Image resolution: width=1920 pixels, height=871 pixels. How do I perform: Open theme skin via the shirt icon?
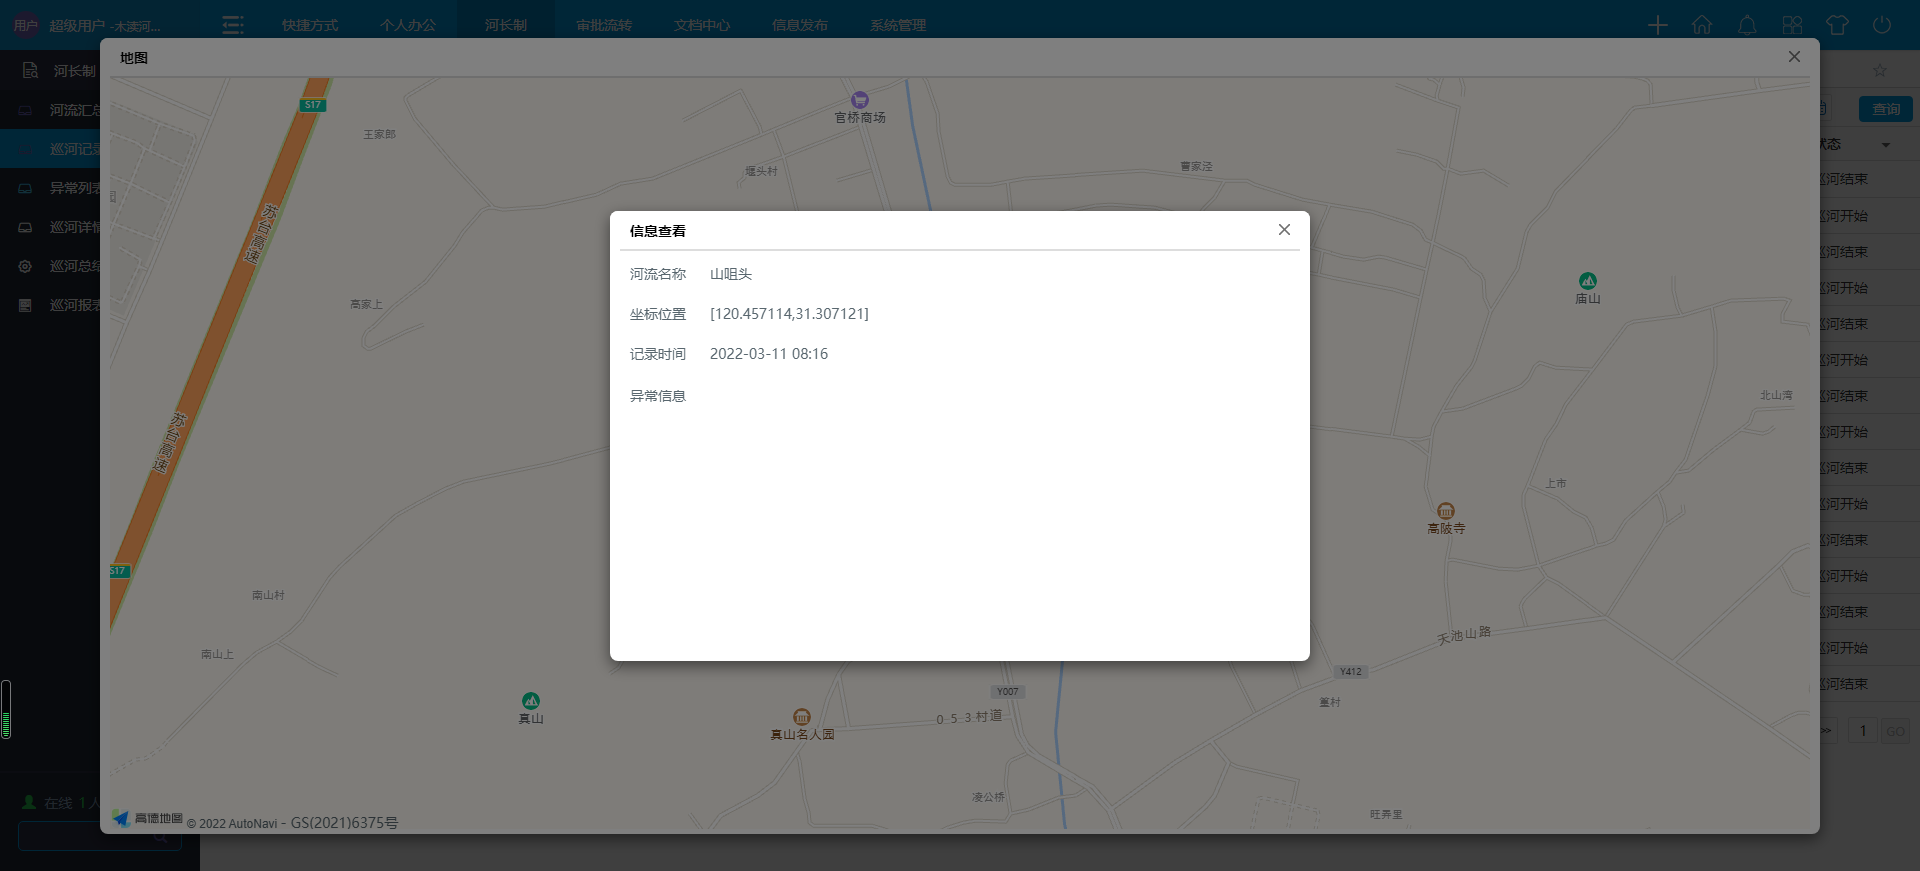point(1837,25)
